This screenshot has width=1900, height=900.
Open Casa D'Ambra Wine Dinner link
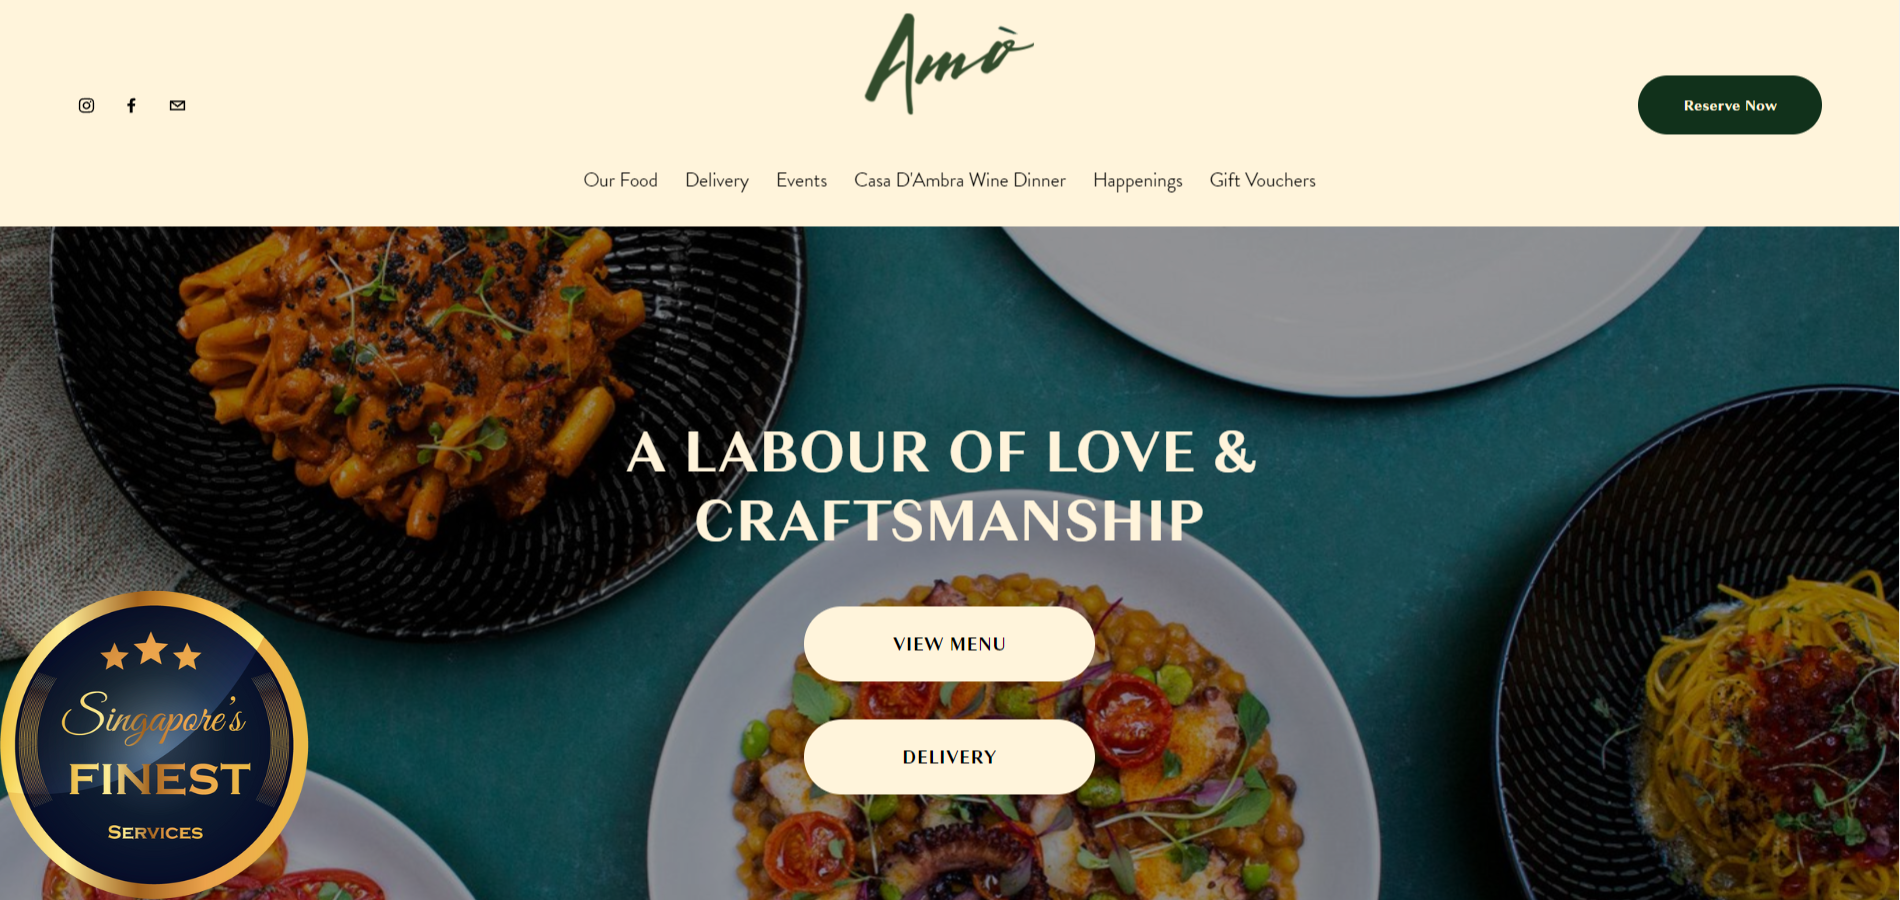click(x=960, y=180)
